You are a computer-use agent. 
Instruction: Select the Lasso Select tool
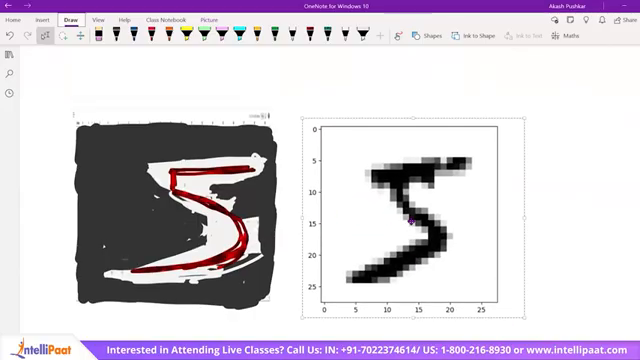[x=63, y=36]
